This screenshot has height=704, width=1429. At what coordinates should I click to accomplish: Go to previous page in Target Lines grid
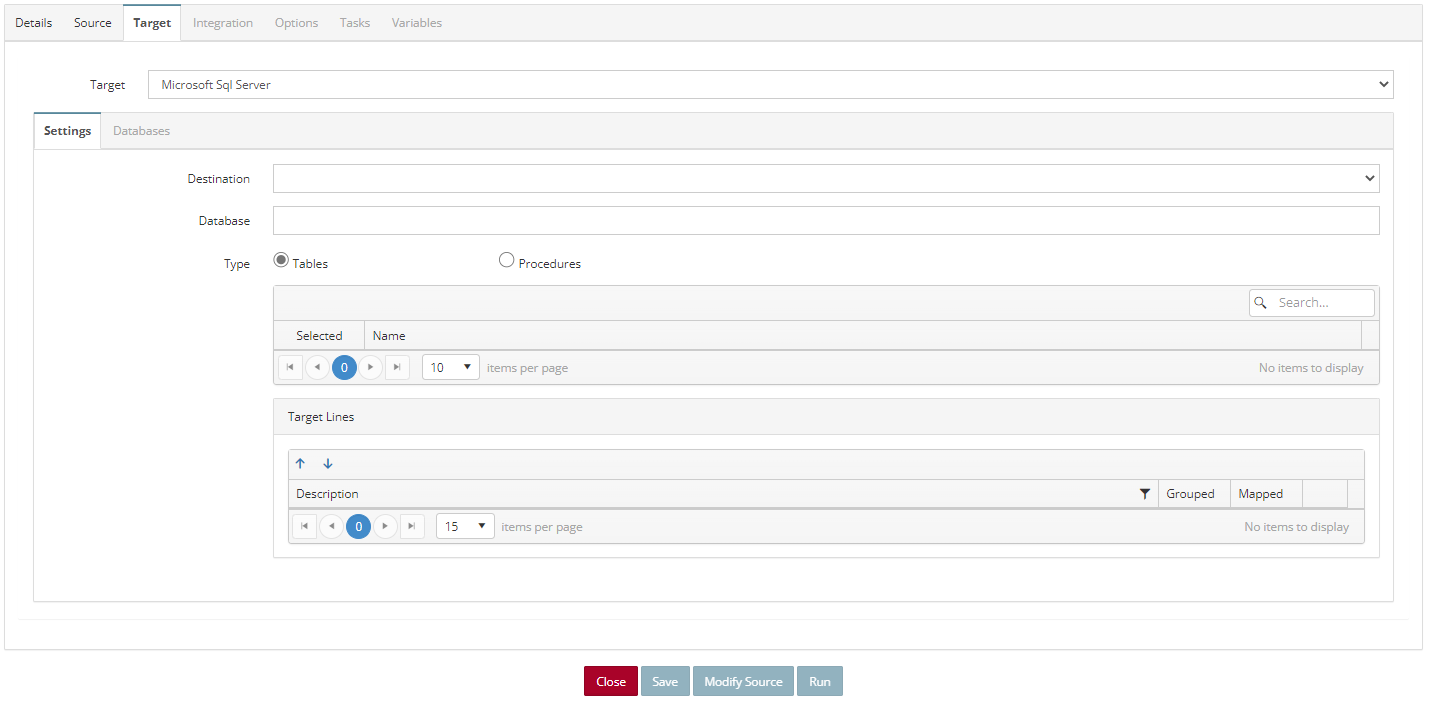pos(331,527)
